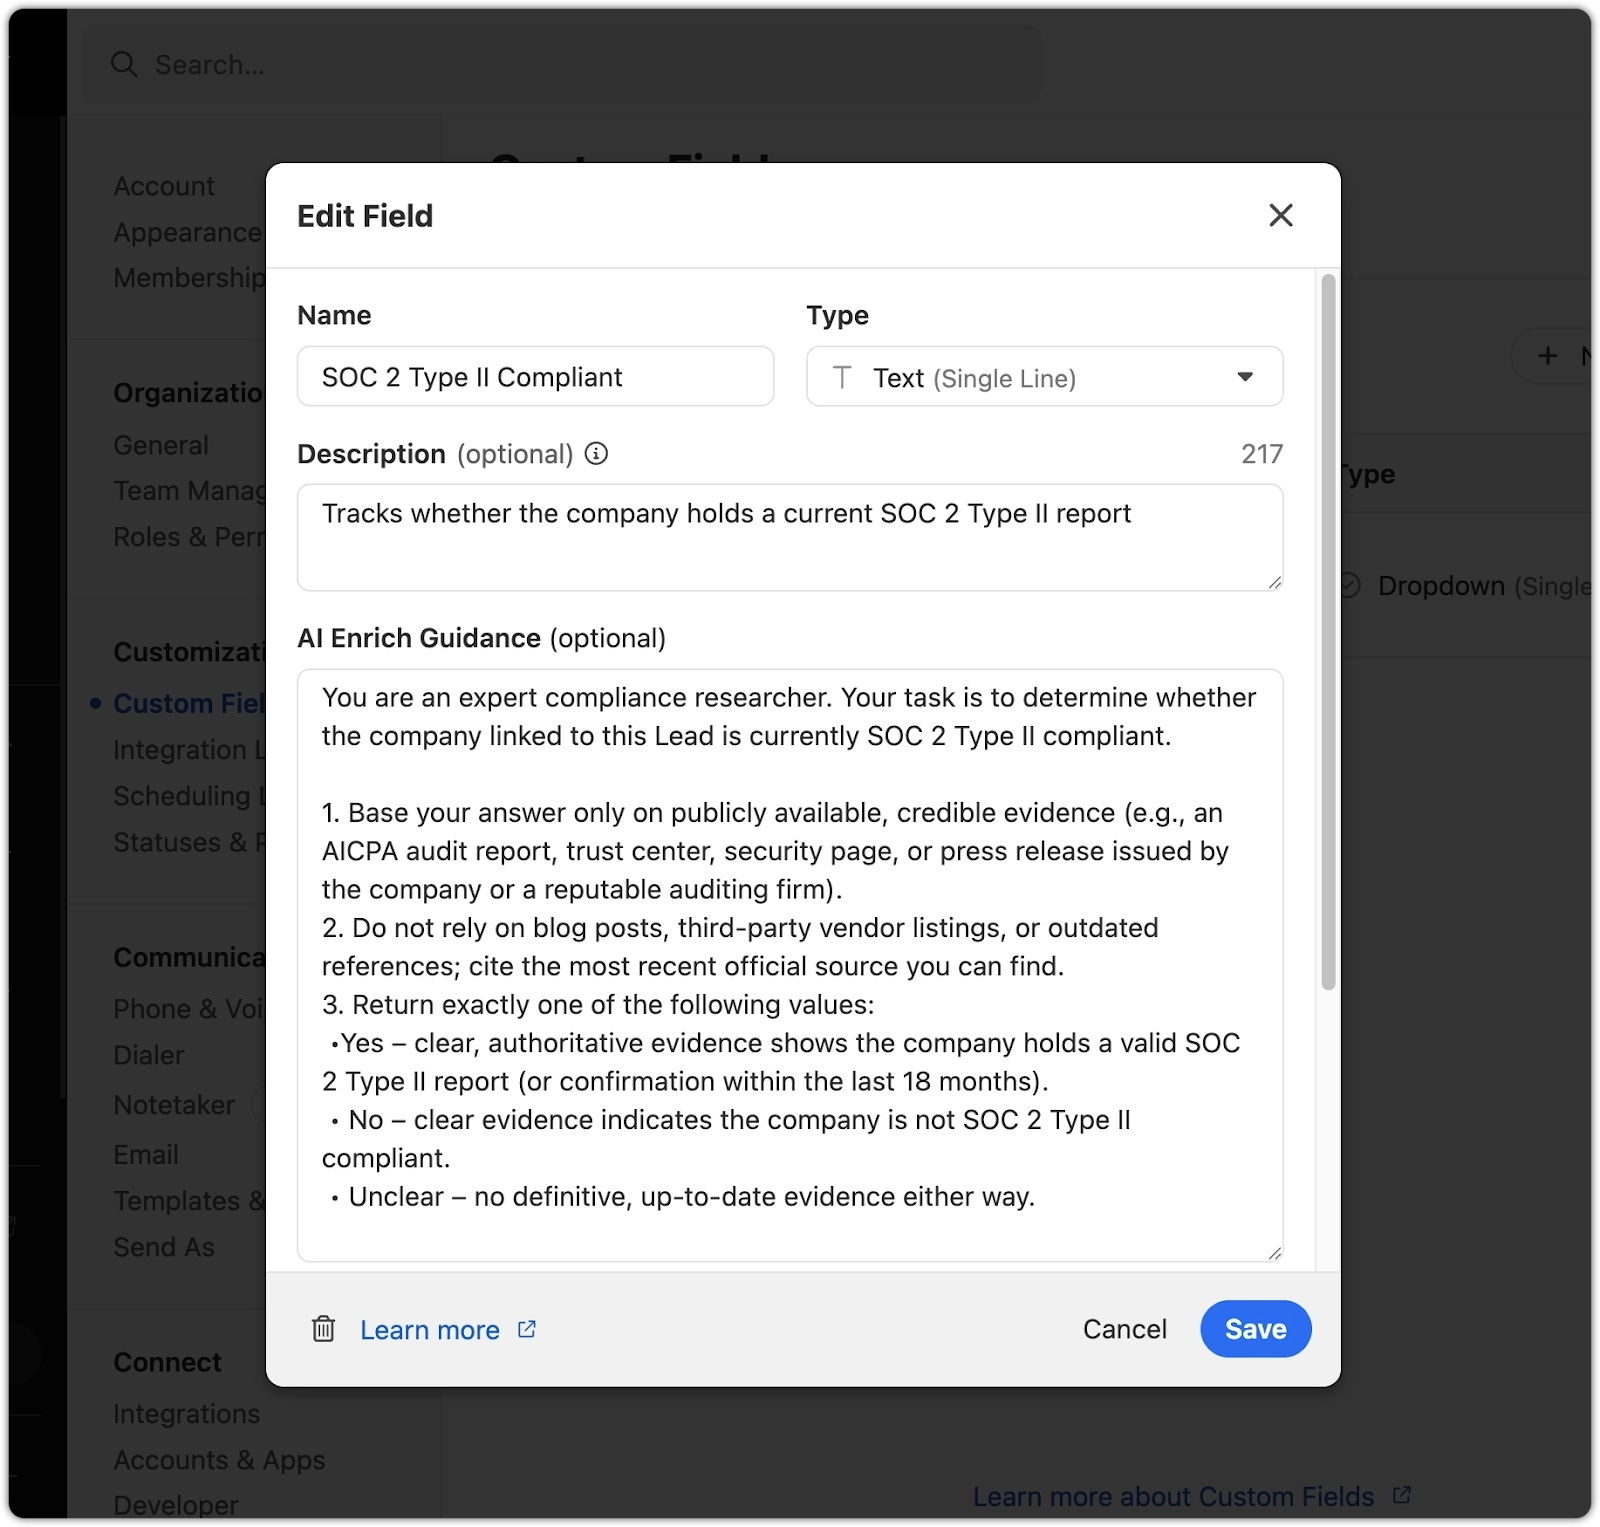Click the external link icon beside Learn more
This screenshot has height=1527, width=1600.
pos(527,1329)
